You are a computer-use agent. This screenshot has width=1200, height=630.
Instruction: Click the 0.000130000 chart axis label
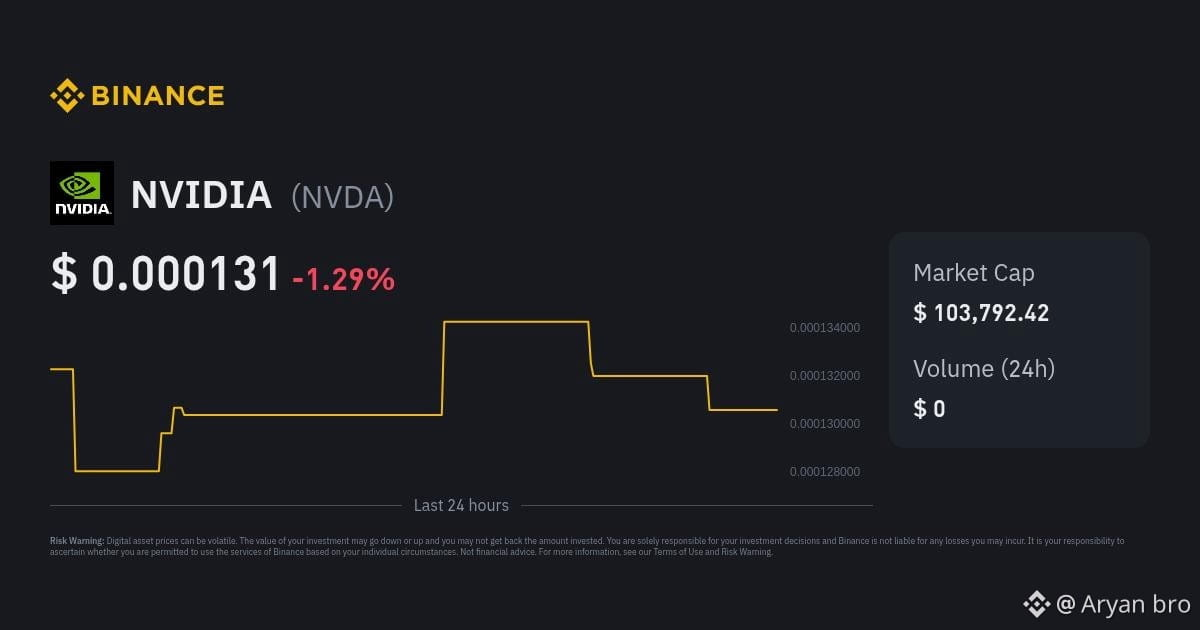(824, 424)
